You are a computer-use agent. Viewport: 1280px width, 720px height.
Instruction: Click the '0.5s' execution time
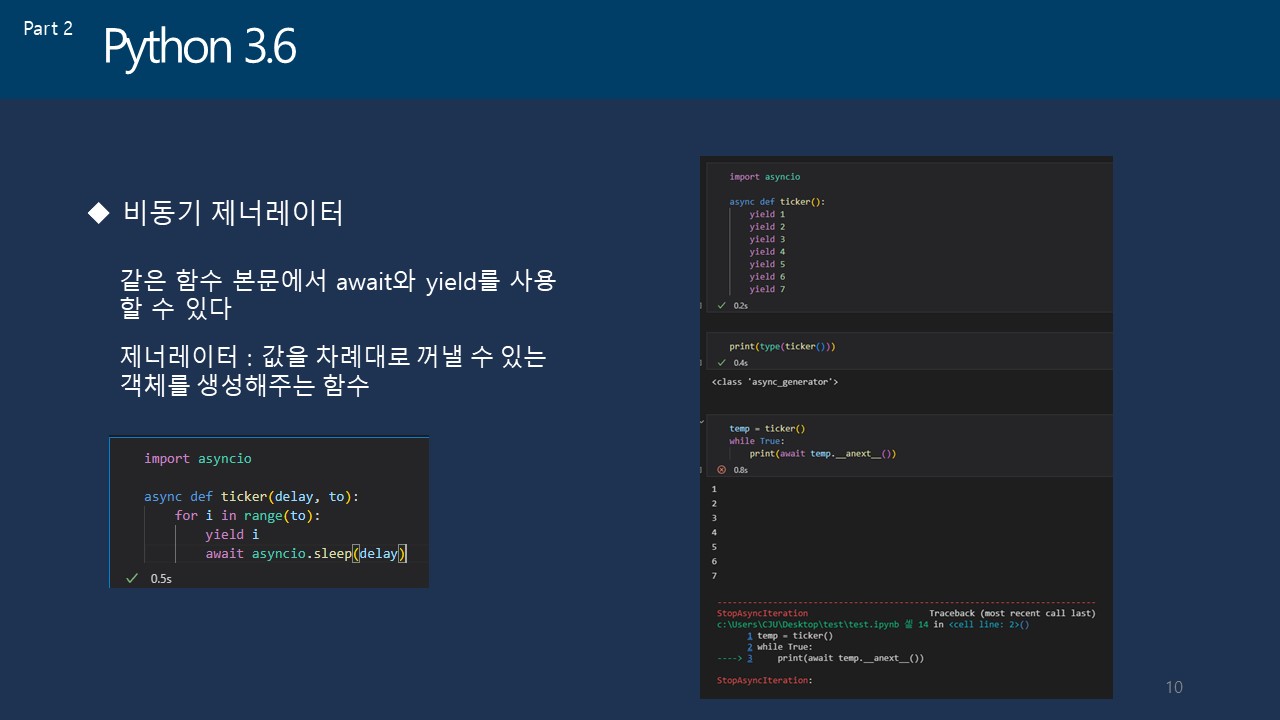click(161, 579)
